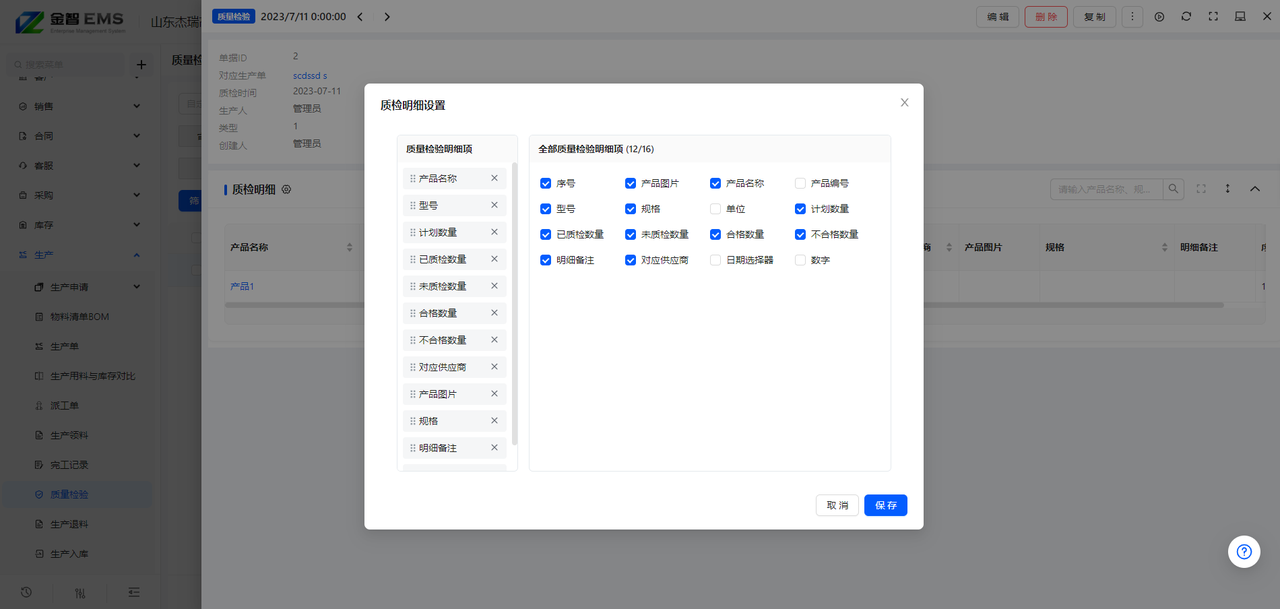Viewport: 1280px width, 609px height.
Task: Click the product search input field
Action: tap(1106, 189)
